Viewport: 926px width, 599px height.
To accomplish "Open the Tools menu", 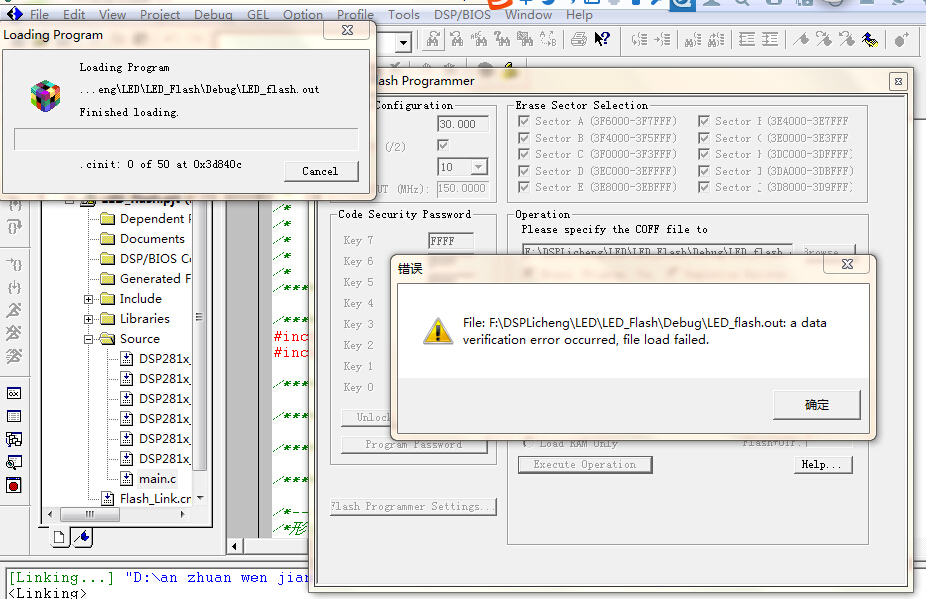I will (x=404, y=14).
